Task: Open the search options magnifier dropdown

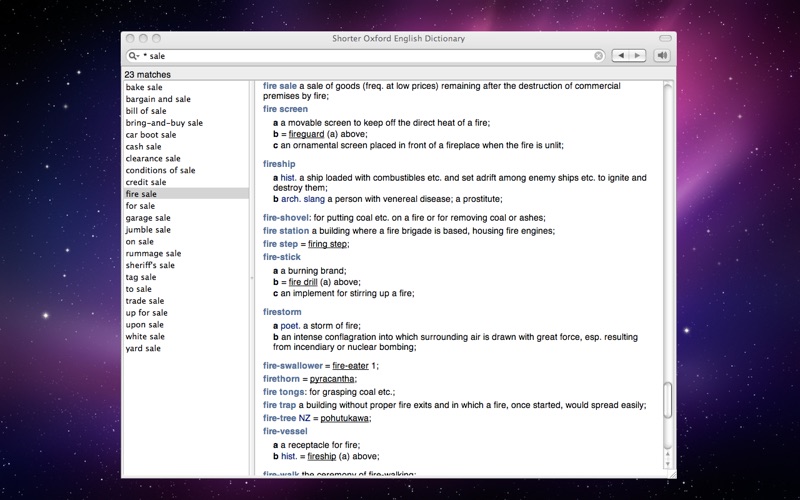Action: [x=134, y=56]
